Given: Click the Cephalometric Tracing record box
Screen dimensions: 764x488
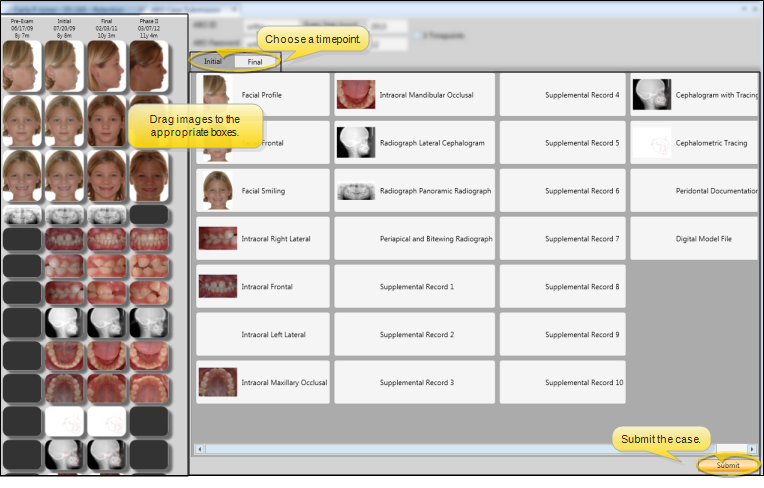Looking at the screenshot, I should click(695, 143).
